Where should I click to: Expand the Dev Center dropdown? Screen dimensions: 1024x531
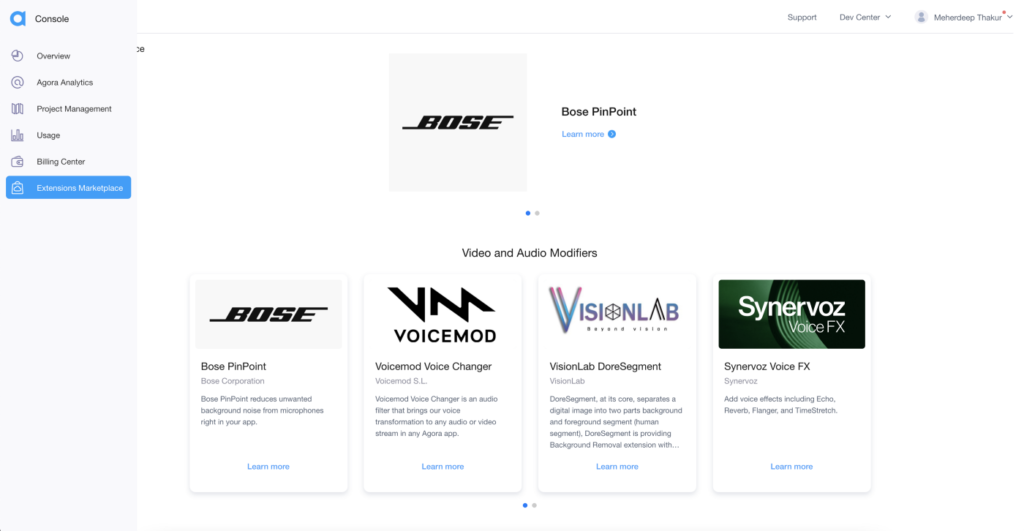click(x=865, y=18)
